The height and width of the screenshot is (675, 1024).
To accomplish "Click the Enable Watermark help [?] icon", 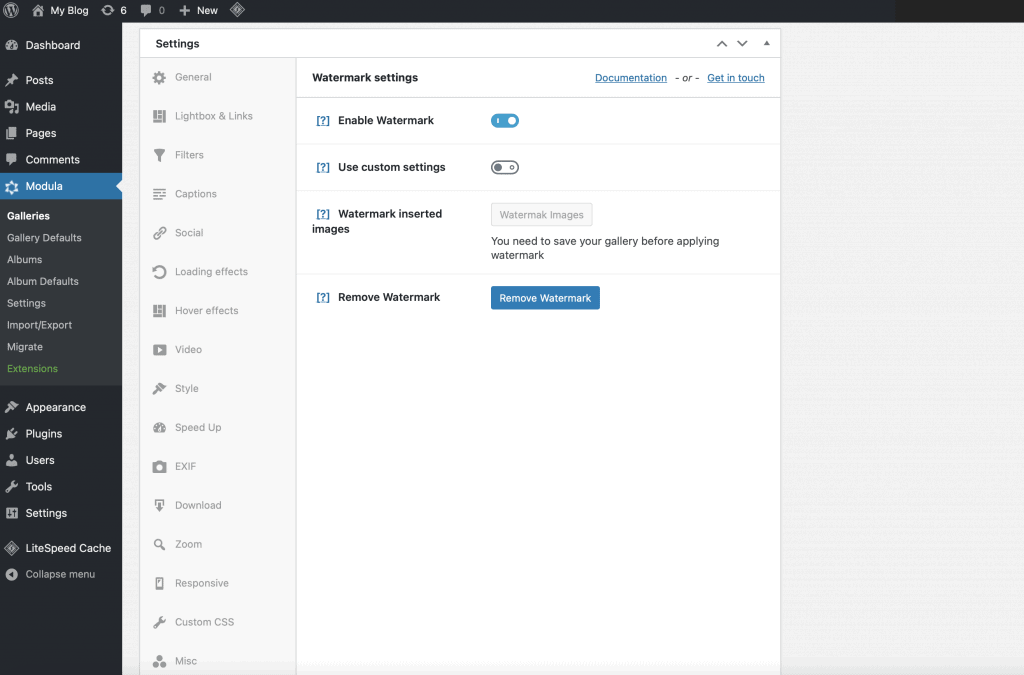I will point(323,121).
